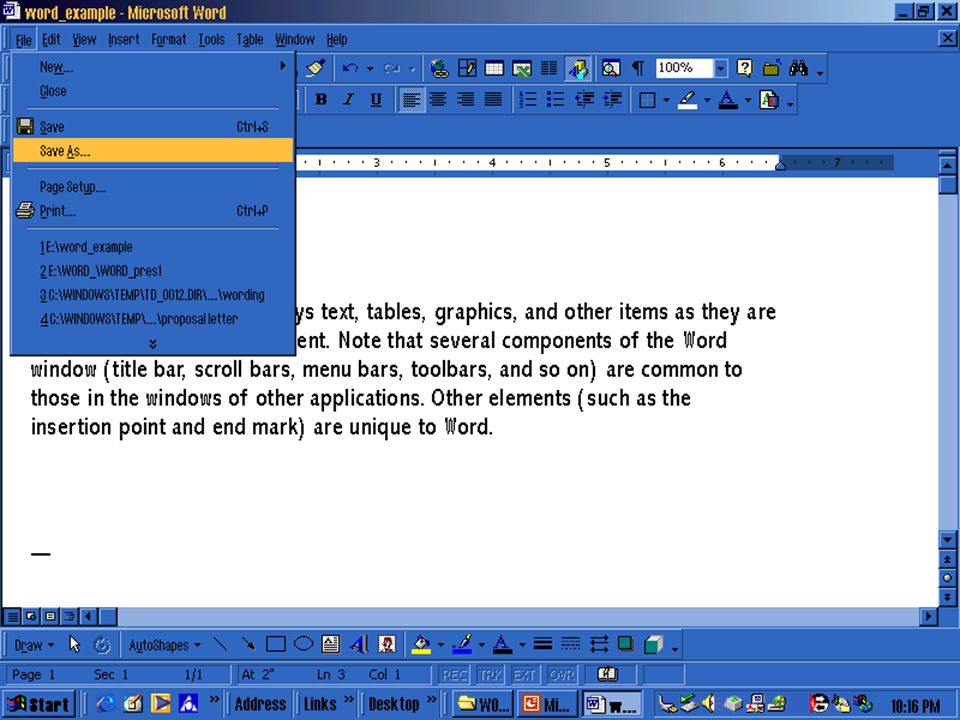Expand the New submenu arrow

point(282,66)
